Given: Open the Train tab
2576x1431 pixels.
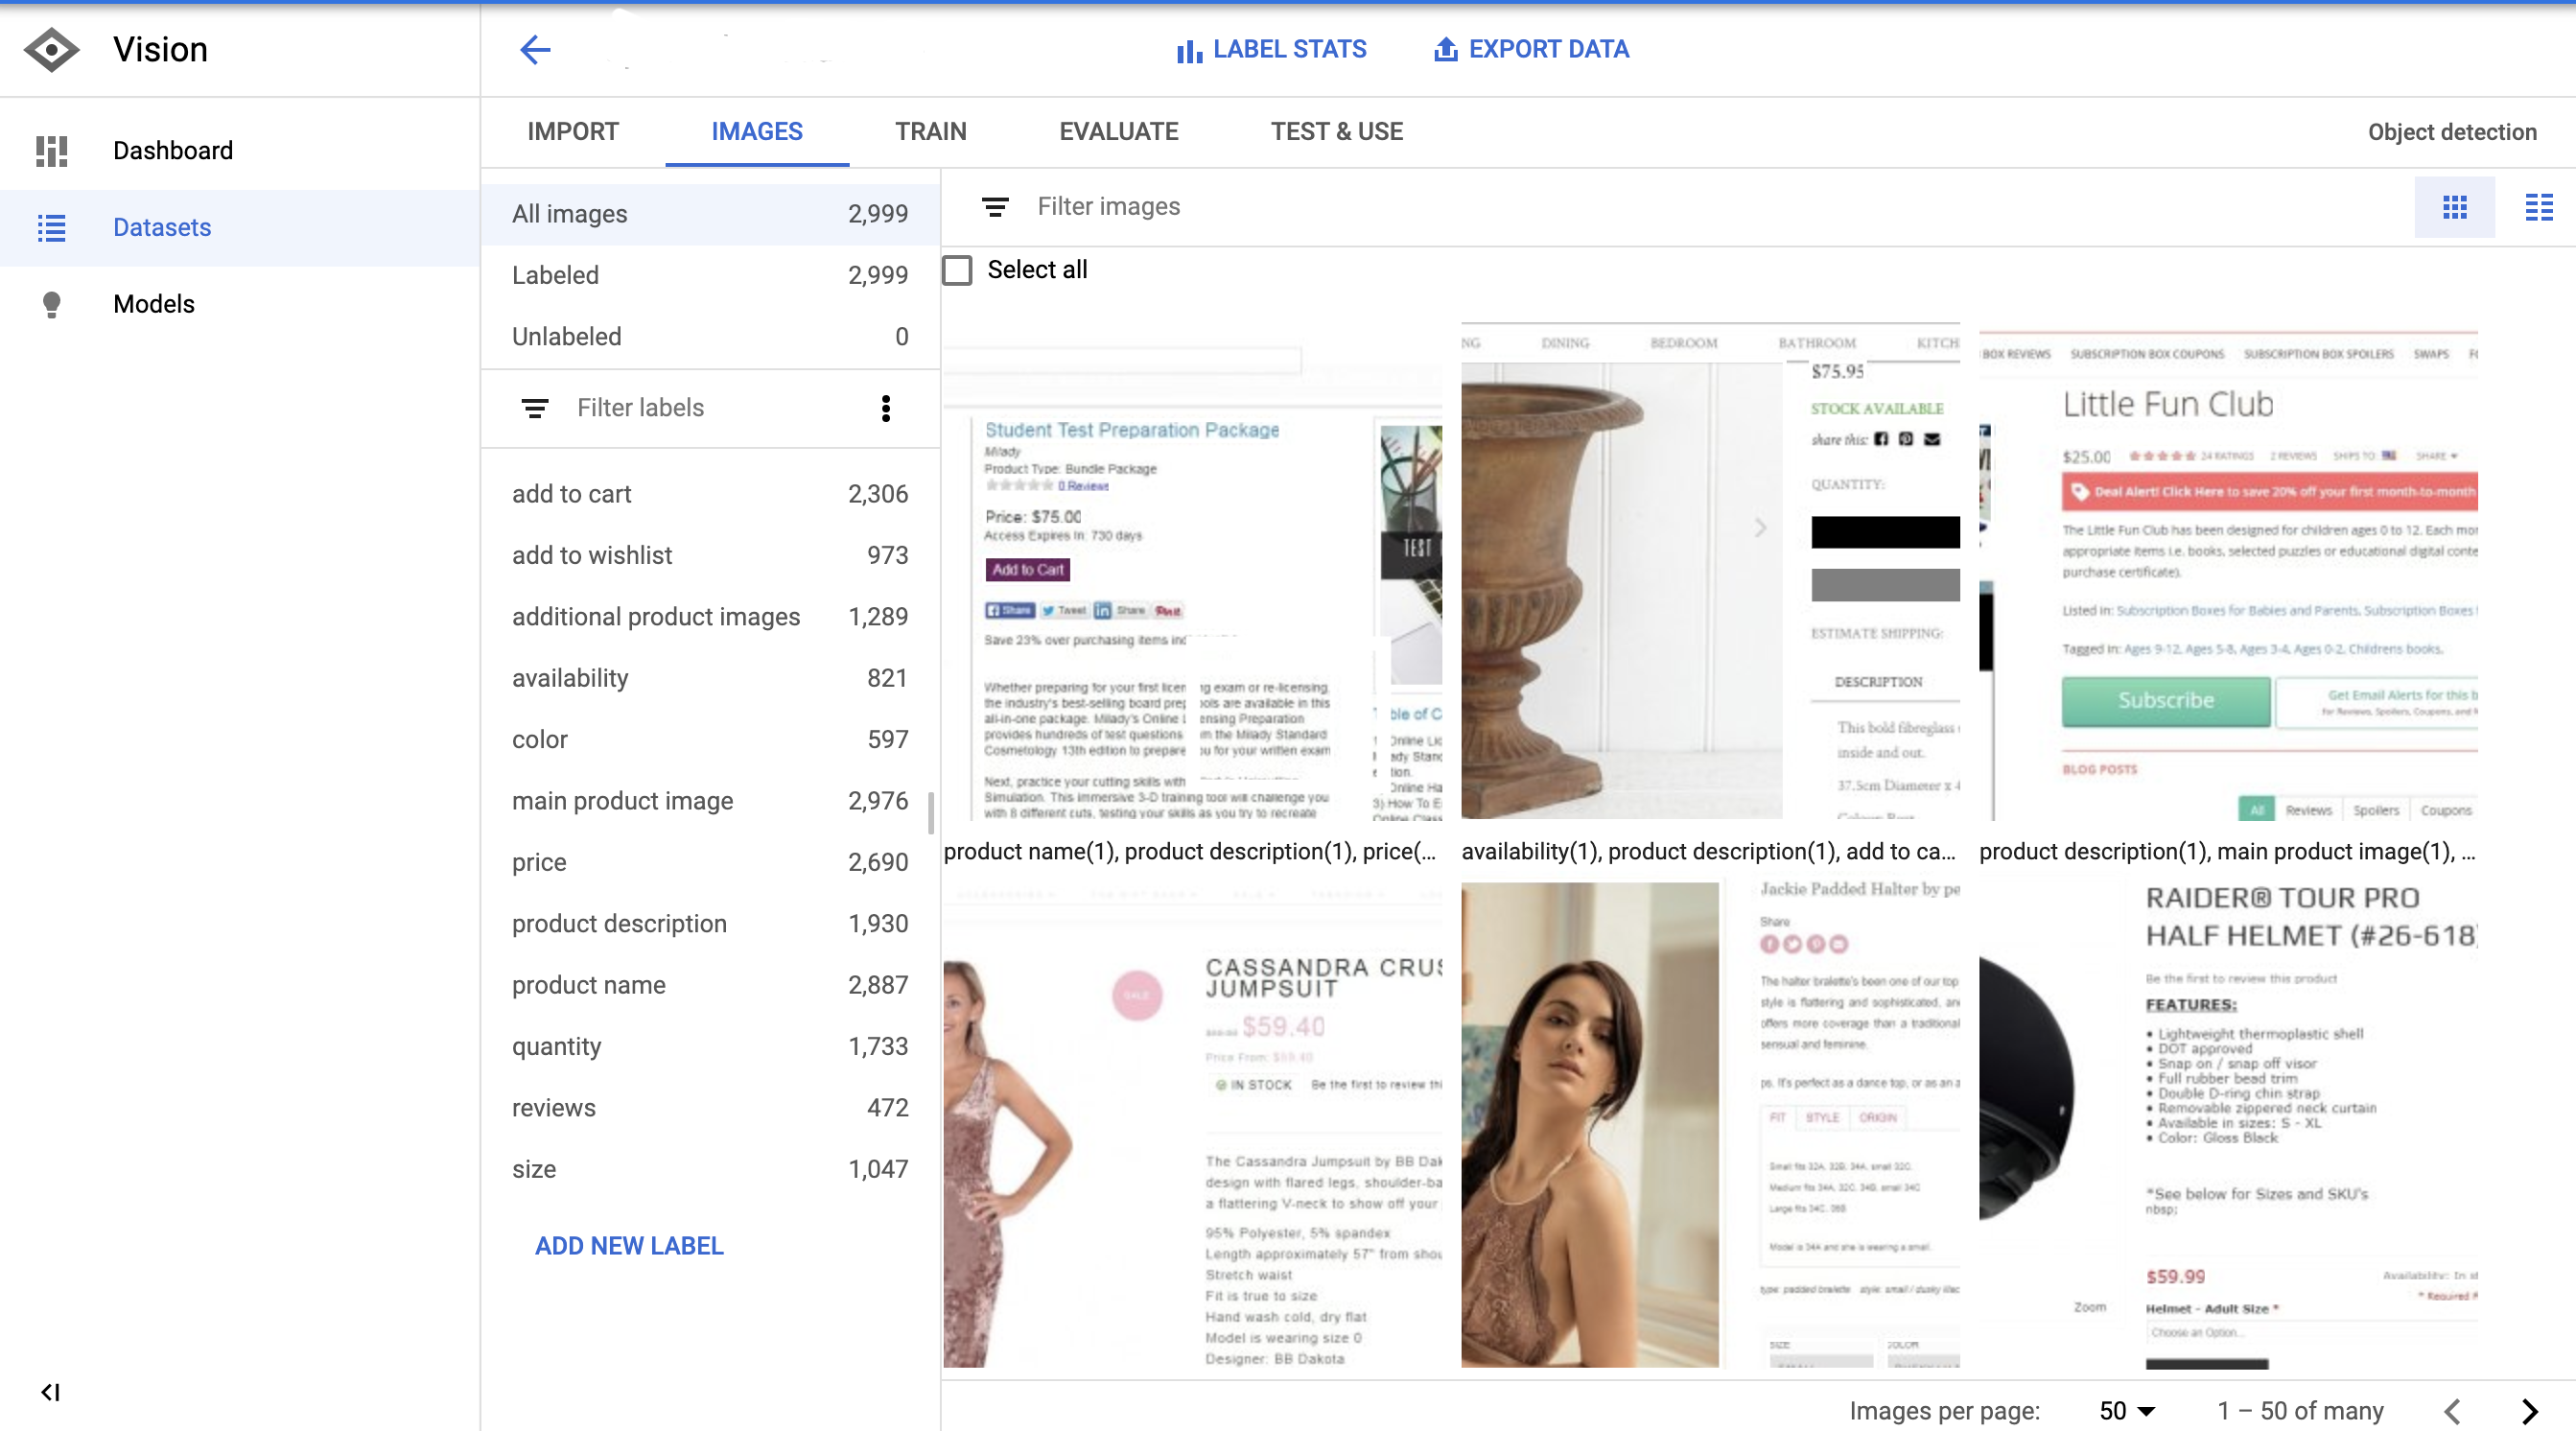Looking at the screenshot, I should point(930,132).
